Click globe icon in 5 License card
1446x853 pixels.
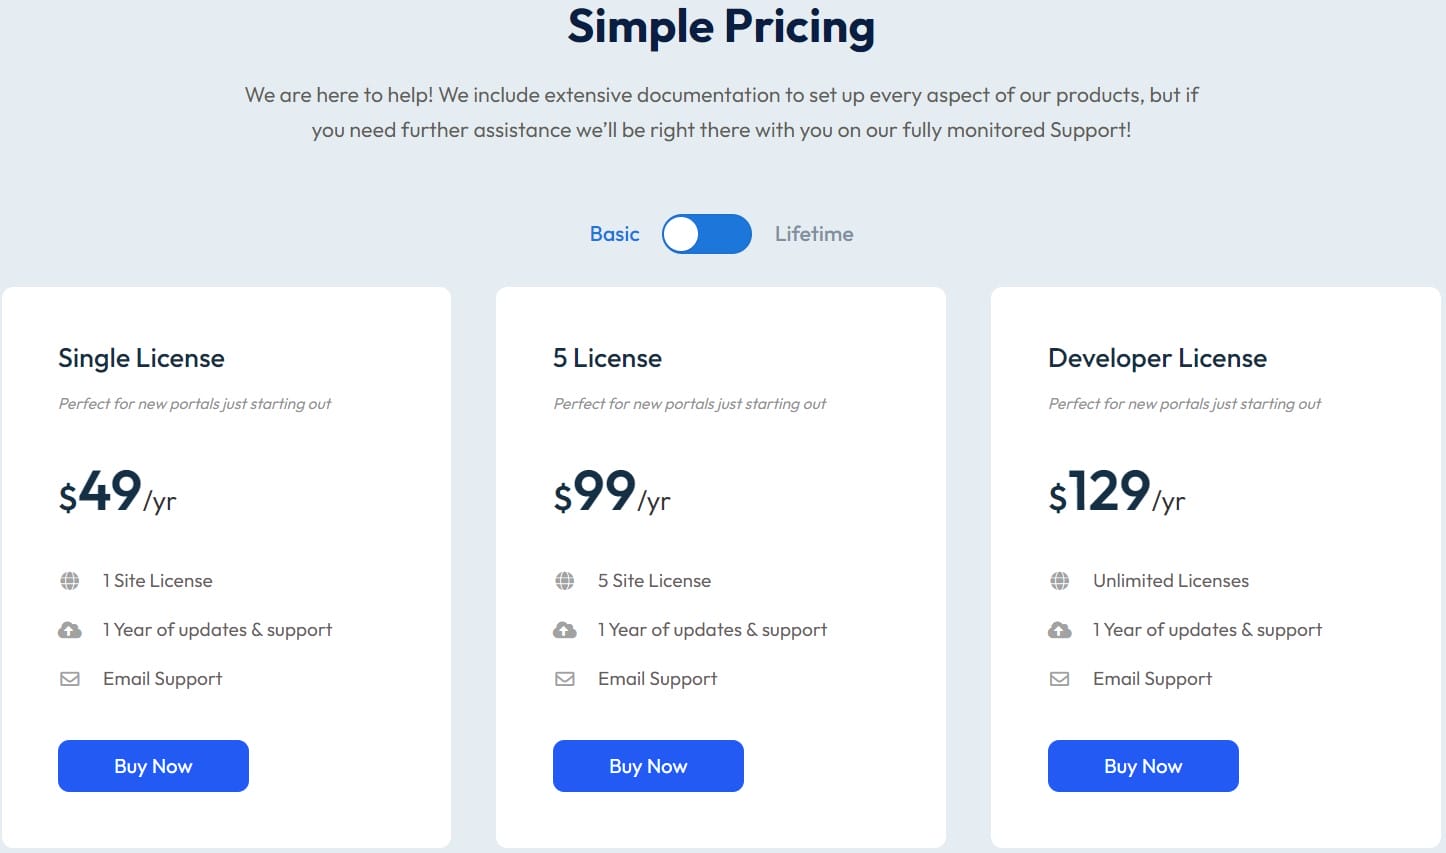pos(564,581)
